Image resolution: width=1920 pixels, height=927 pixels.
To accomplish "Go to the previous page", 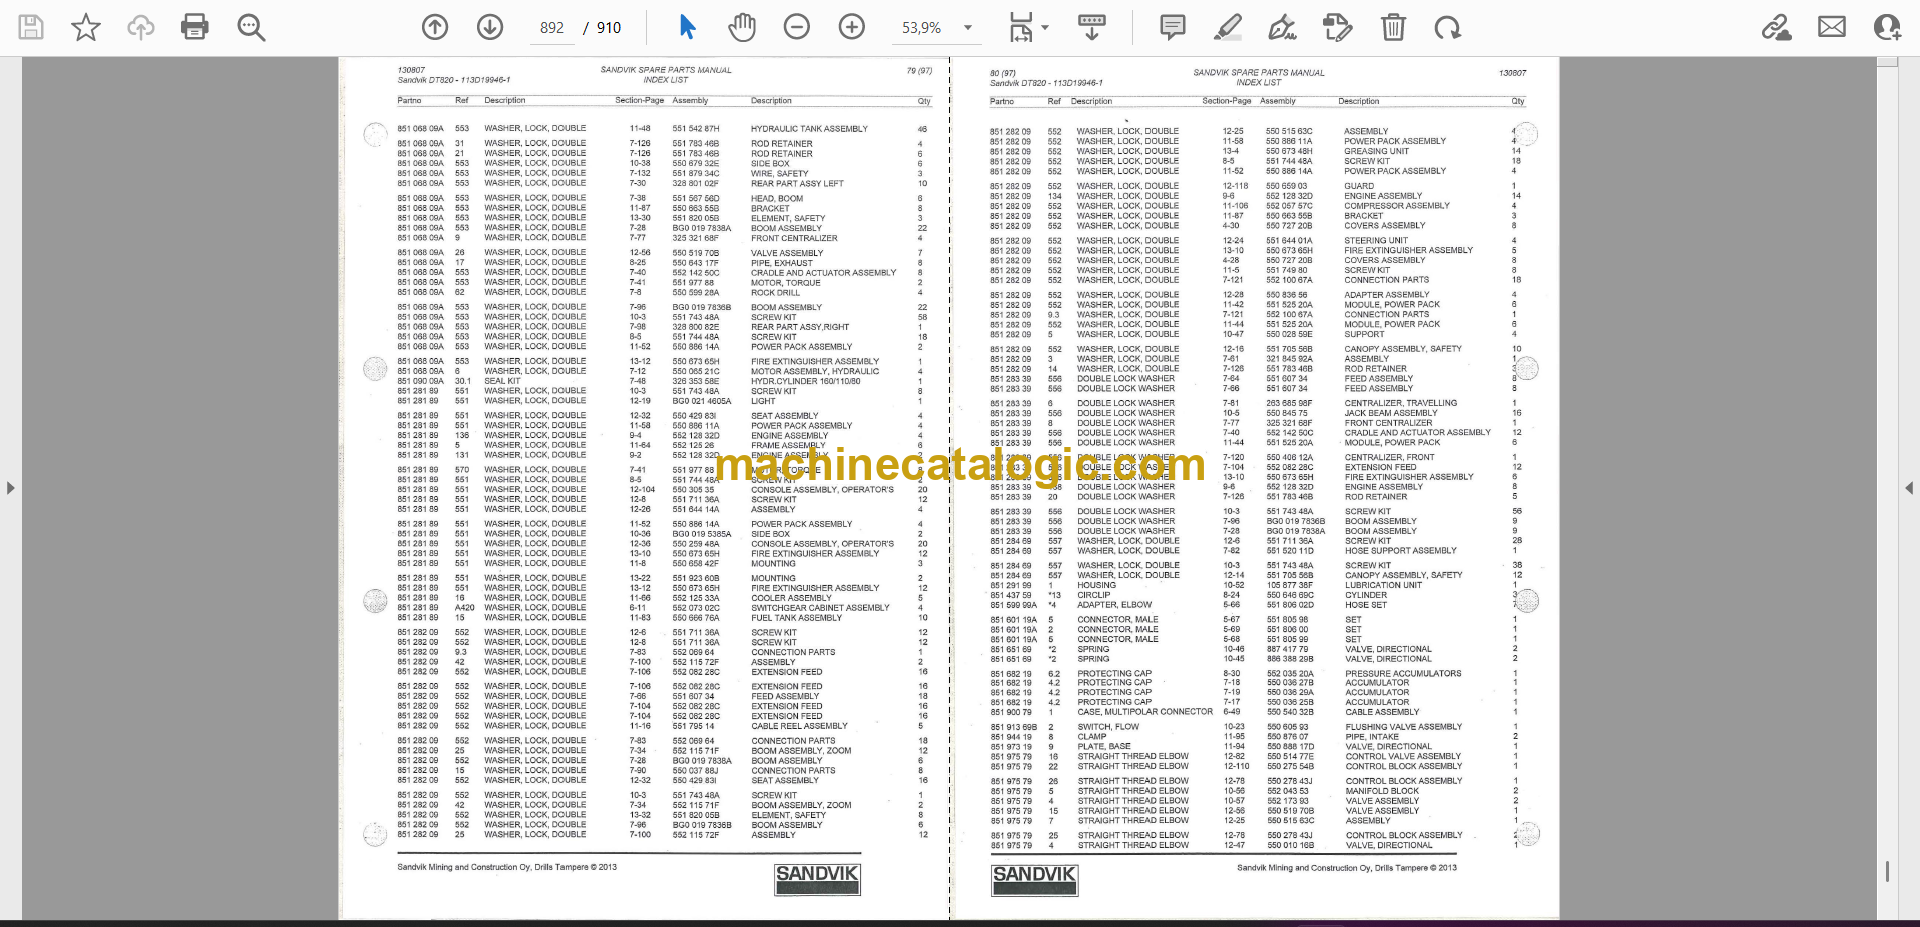I will (435, 27).
